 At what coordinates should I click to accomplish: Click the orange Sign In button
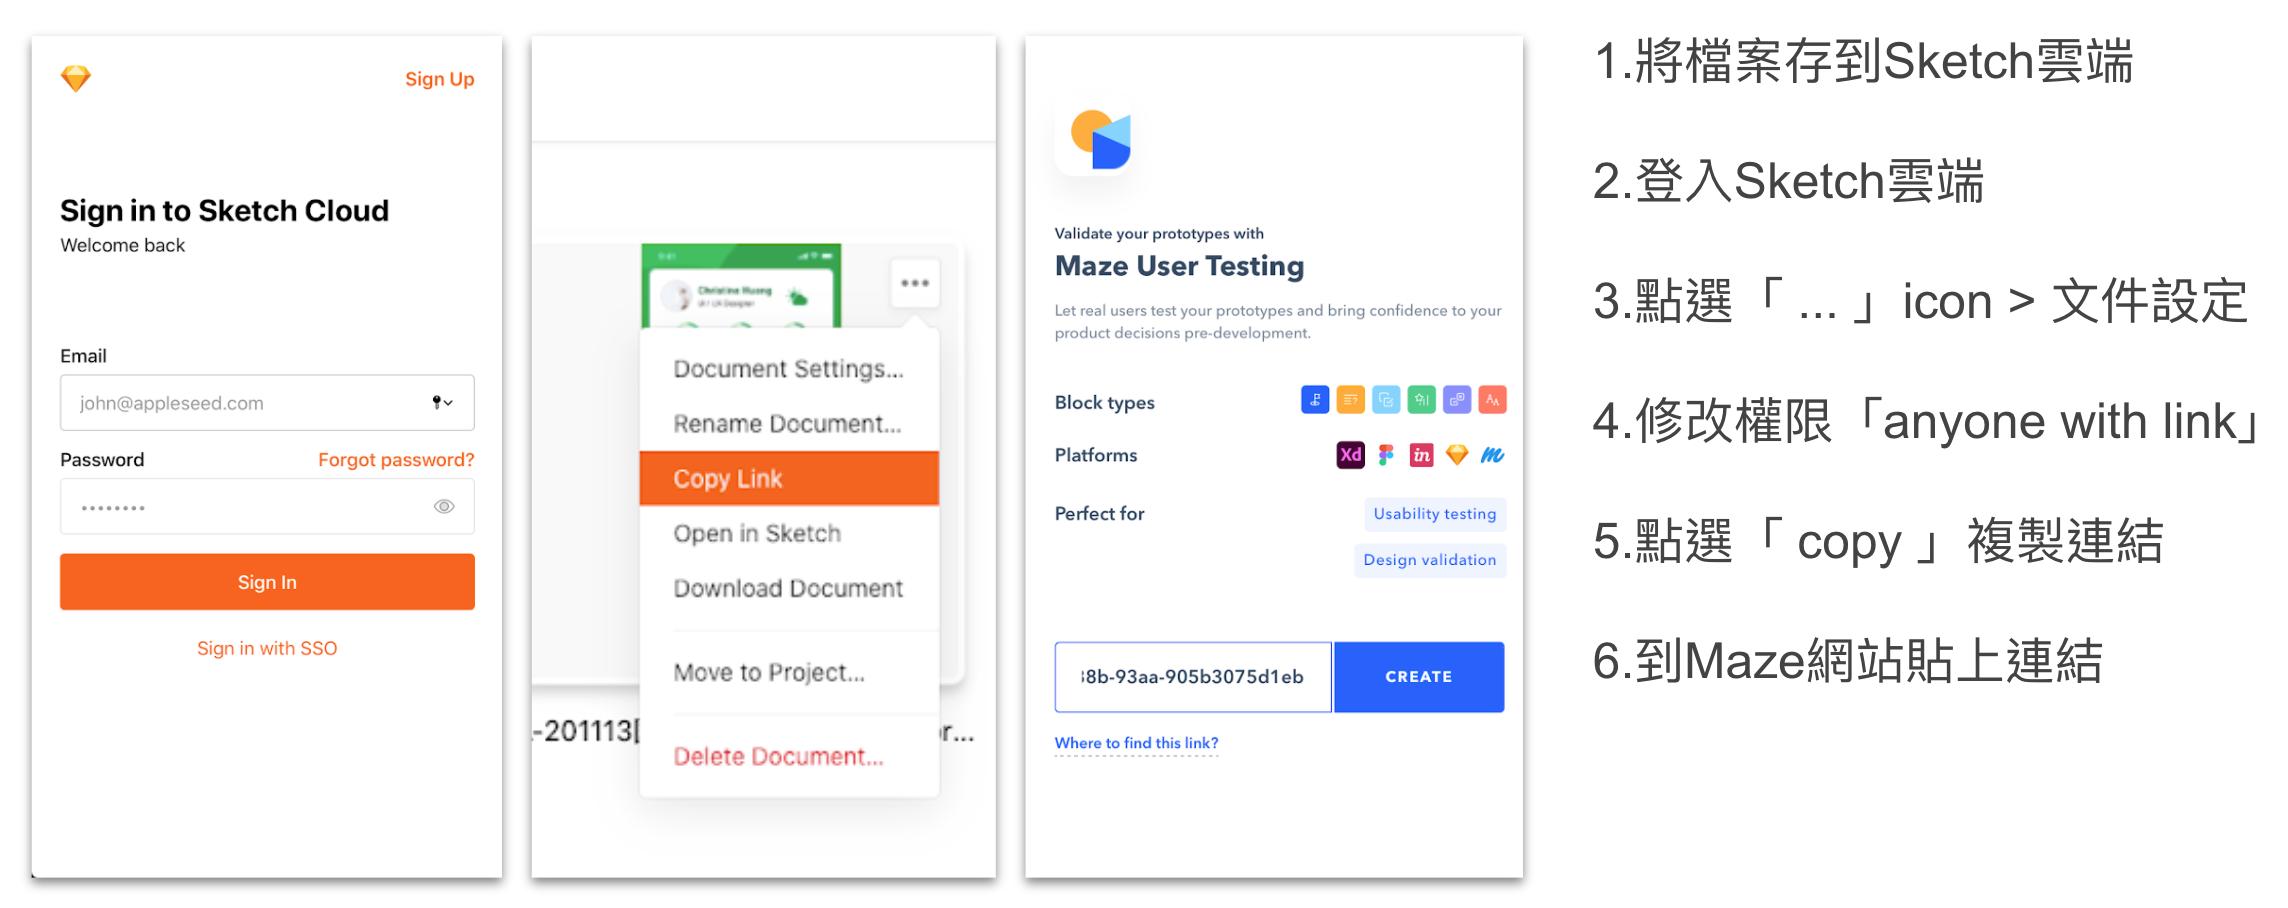(x=267, y=582)
